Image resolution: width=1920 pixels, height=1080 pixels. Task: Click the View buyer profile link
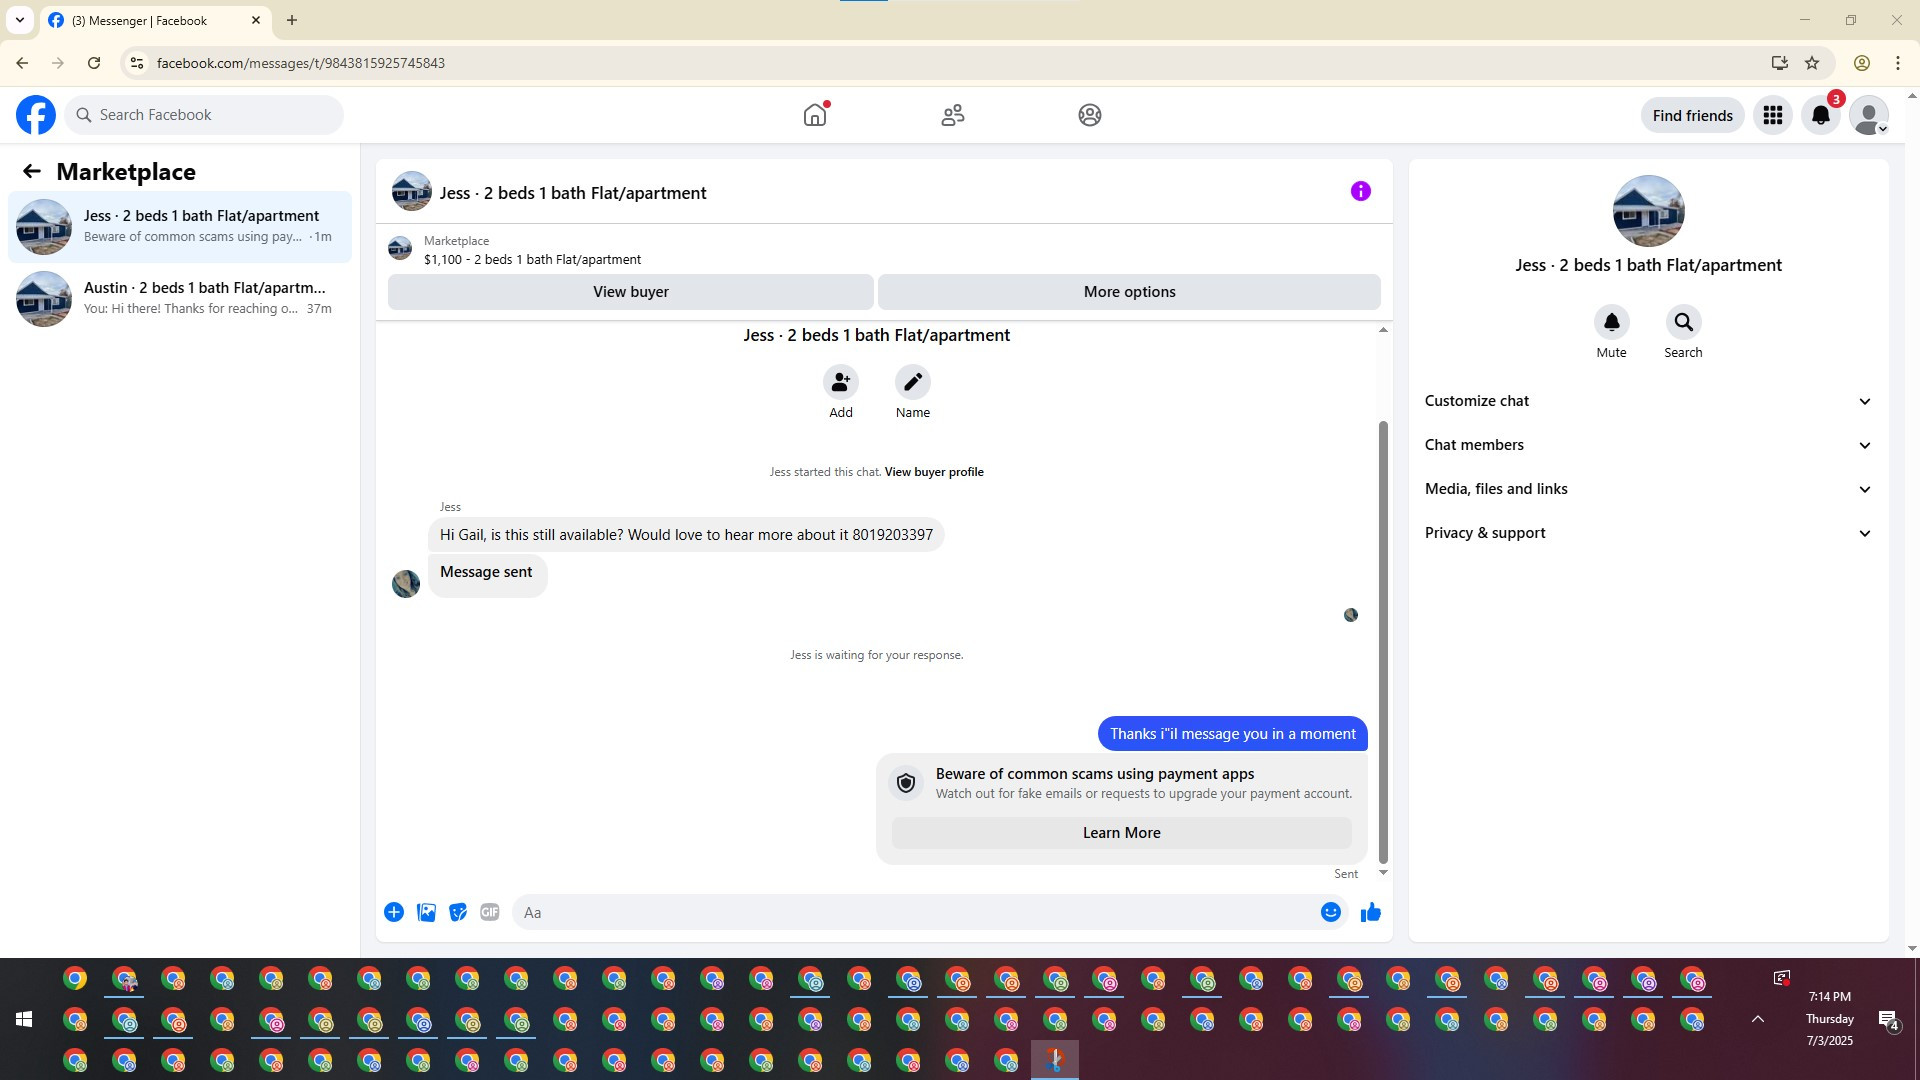point(933,472)
